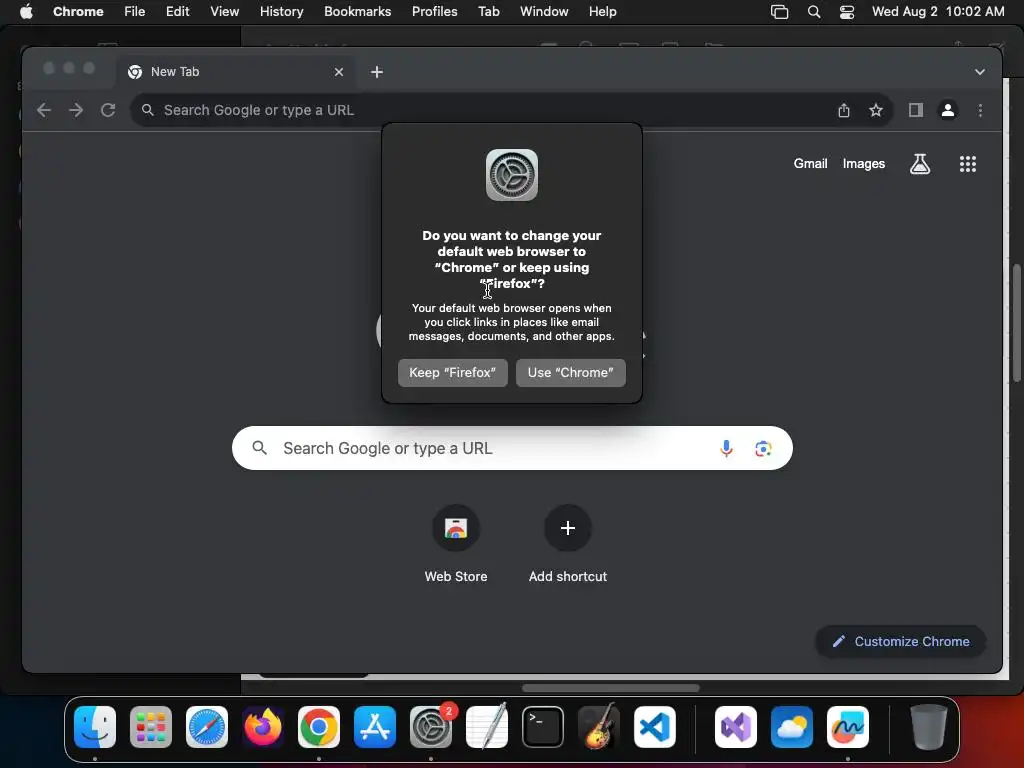This screenshot has height=768, width=1024.
Task: Open the File menu
Action: [x=135, y=12]
